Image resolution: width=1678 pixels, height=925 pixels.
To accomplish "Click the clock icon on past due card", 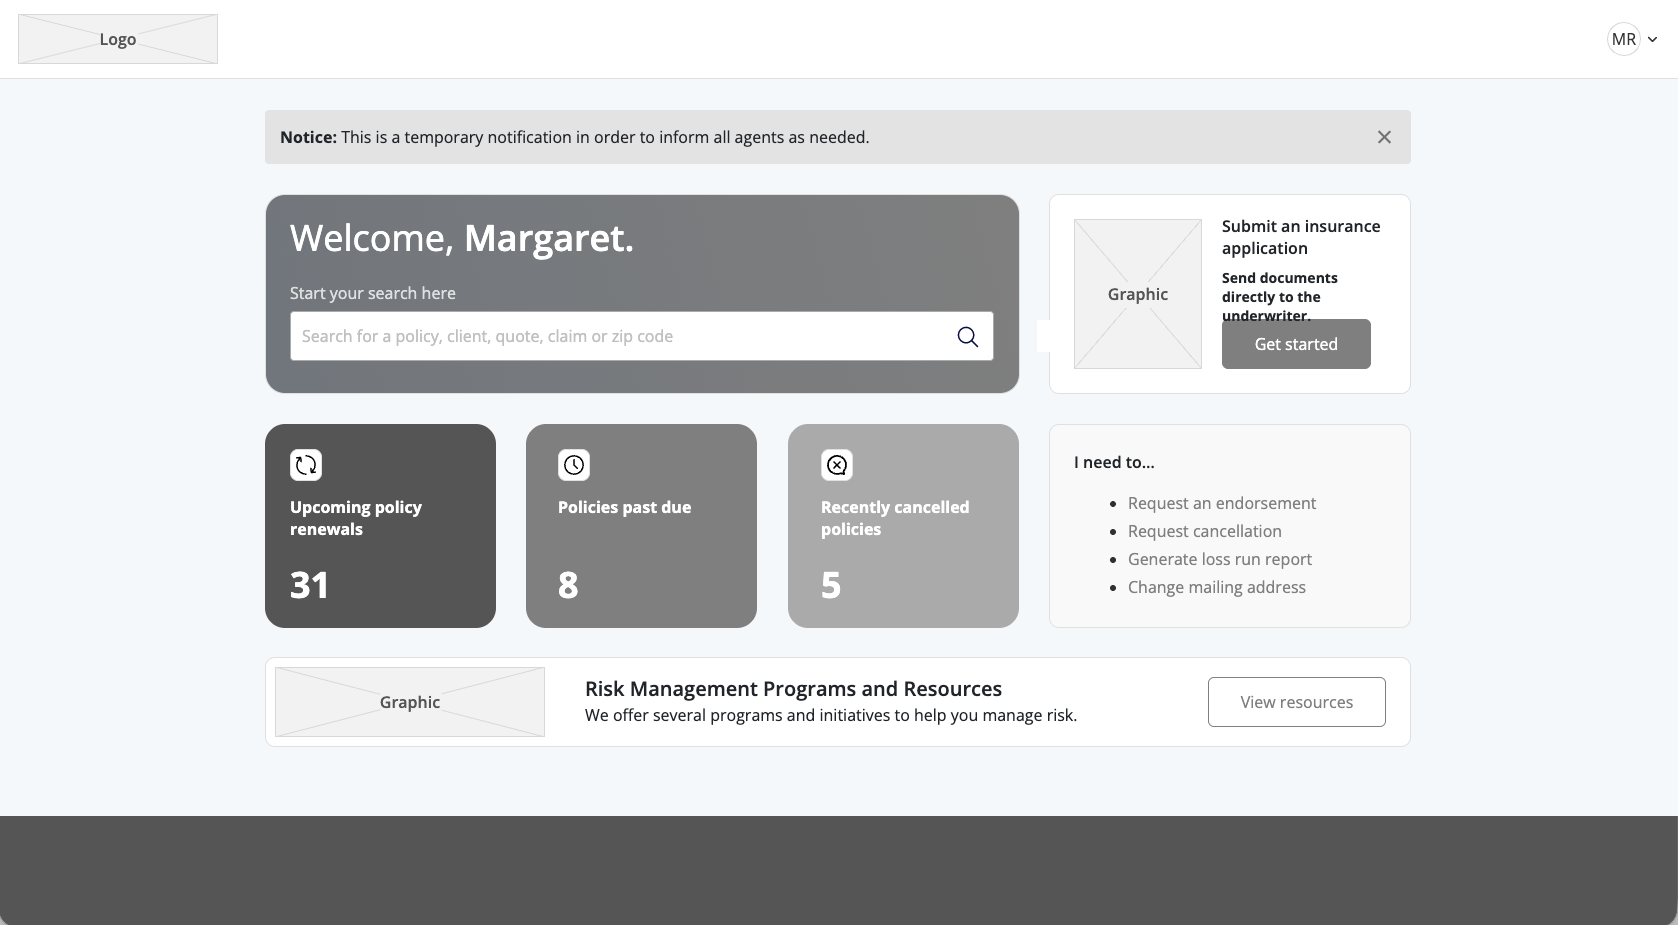I will 574,465.
